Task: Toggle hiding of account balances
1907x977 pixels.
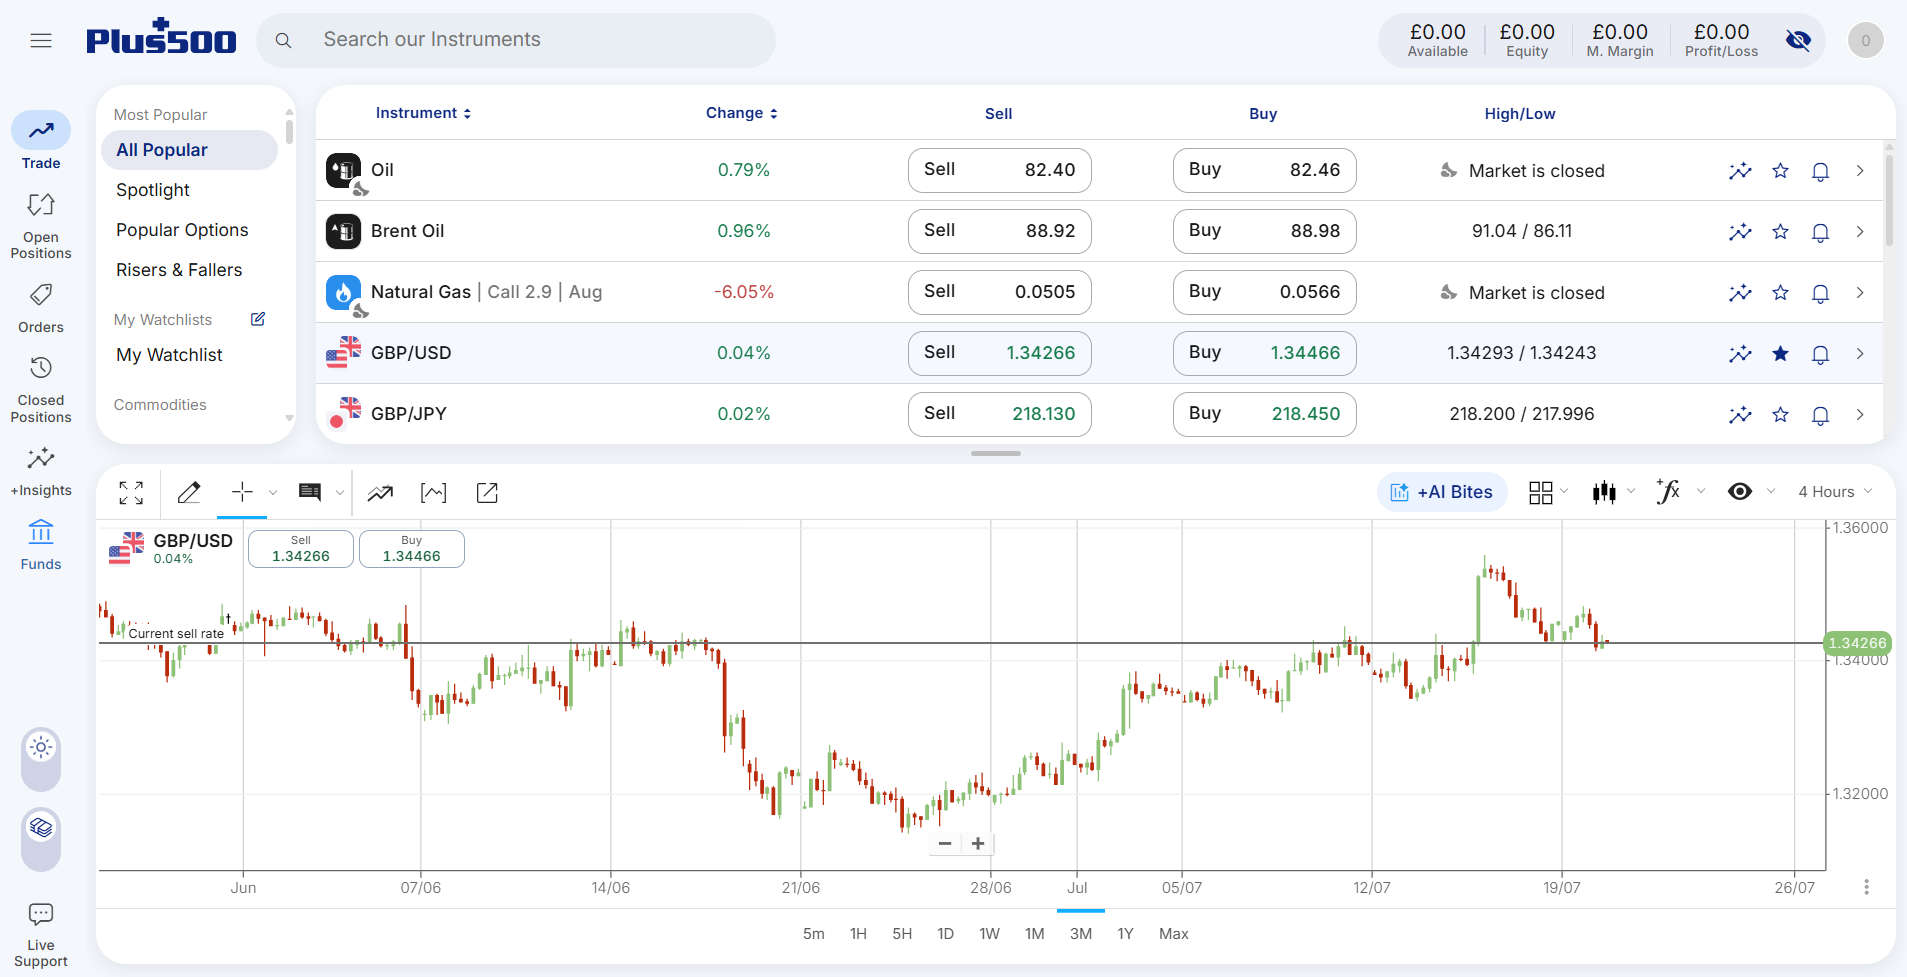Action: (1798, 40)
